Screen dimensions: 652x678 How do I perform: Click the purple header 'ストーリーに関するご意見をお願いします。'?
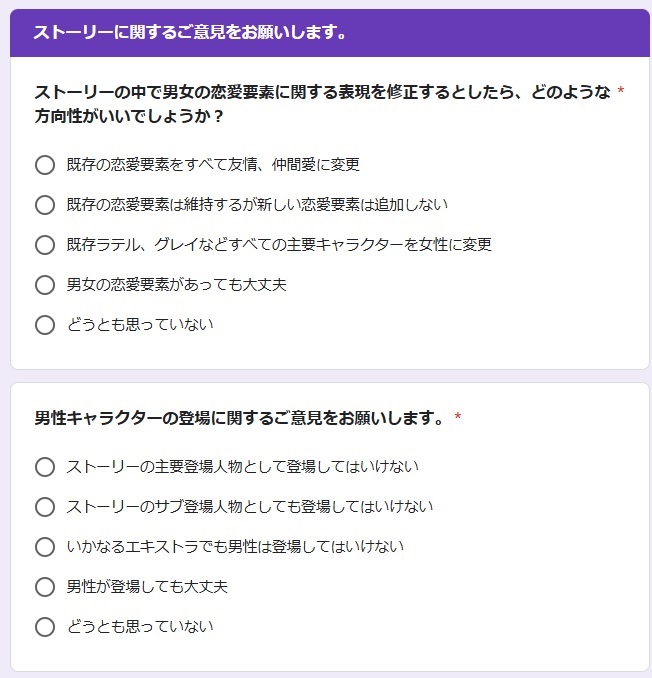click(x=190, y=32)
